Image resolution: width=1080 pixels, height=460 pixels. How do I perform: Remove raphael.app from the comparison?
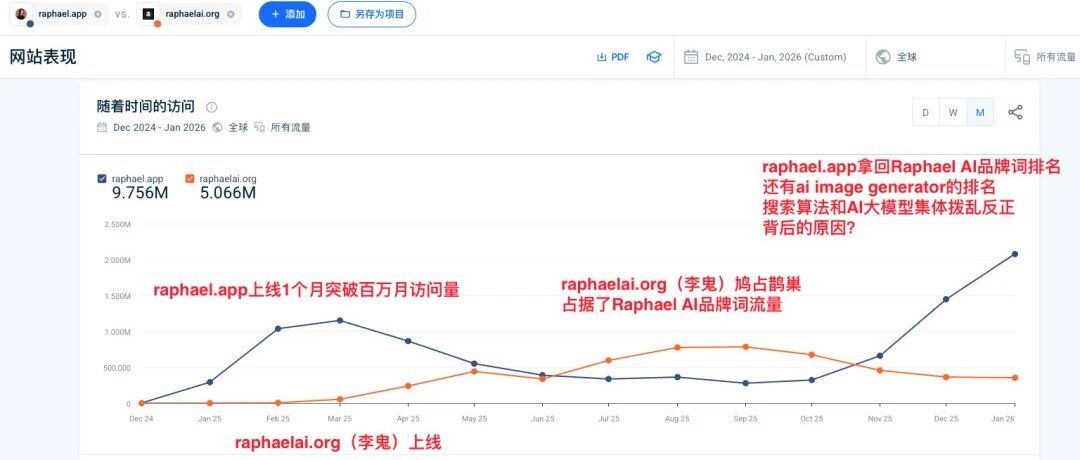tap(97, 15)
